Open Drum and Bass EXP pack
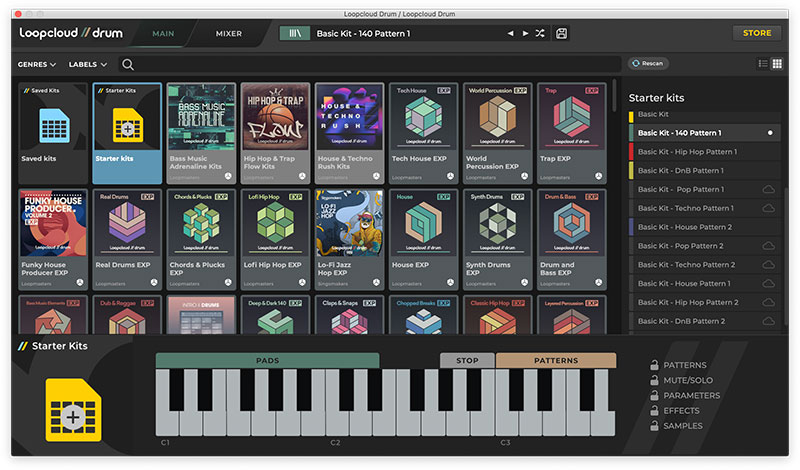800x470 pixels. point(572,239)
